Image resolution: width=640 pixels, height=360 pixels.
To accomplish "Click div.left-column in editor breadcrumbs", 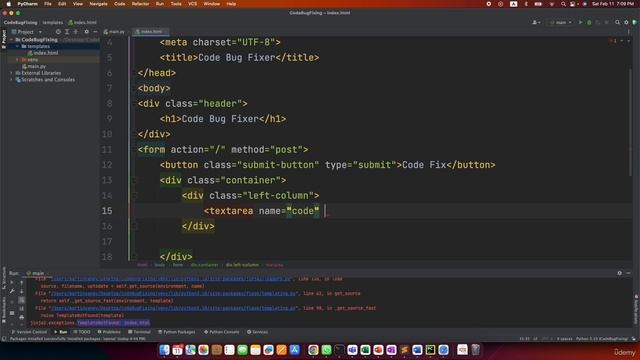I will click(242, 265).
